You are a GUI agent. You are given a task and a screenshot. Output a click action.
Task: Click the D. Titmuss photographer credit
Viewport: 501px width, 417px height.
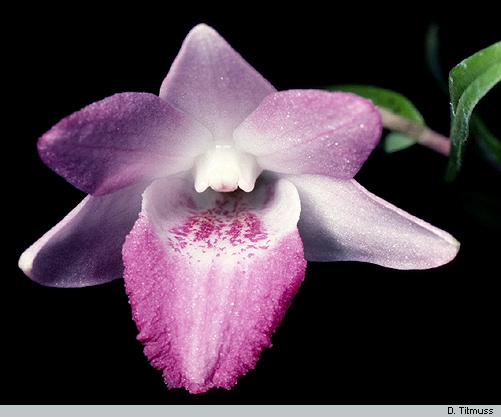(x=470, y=411)
